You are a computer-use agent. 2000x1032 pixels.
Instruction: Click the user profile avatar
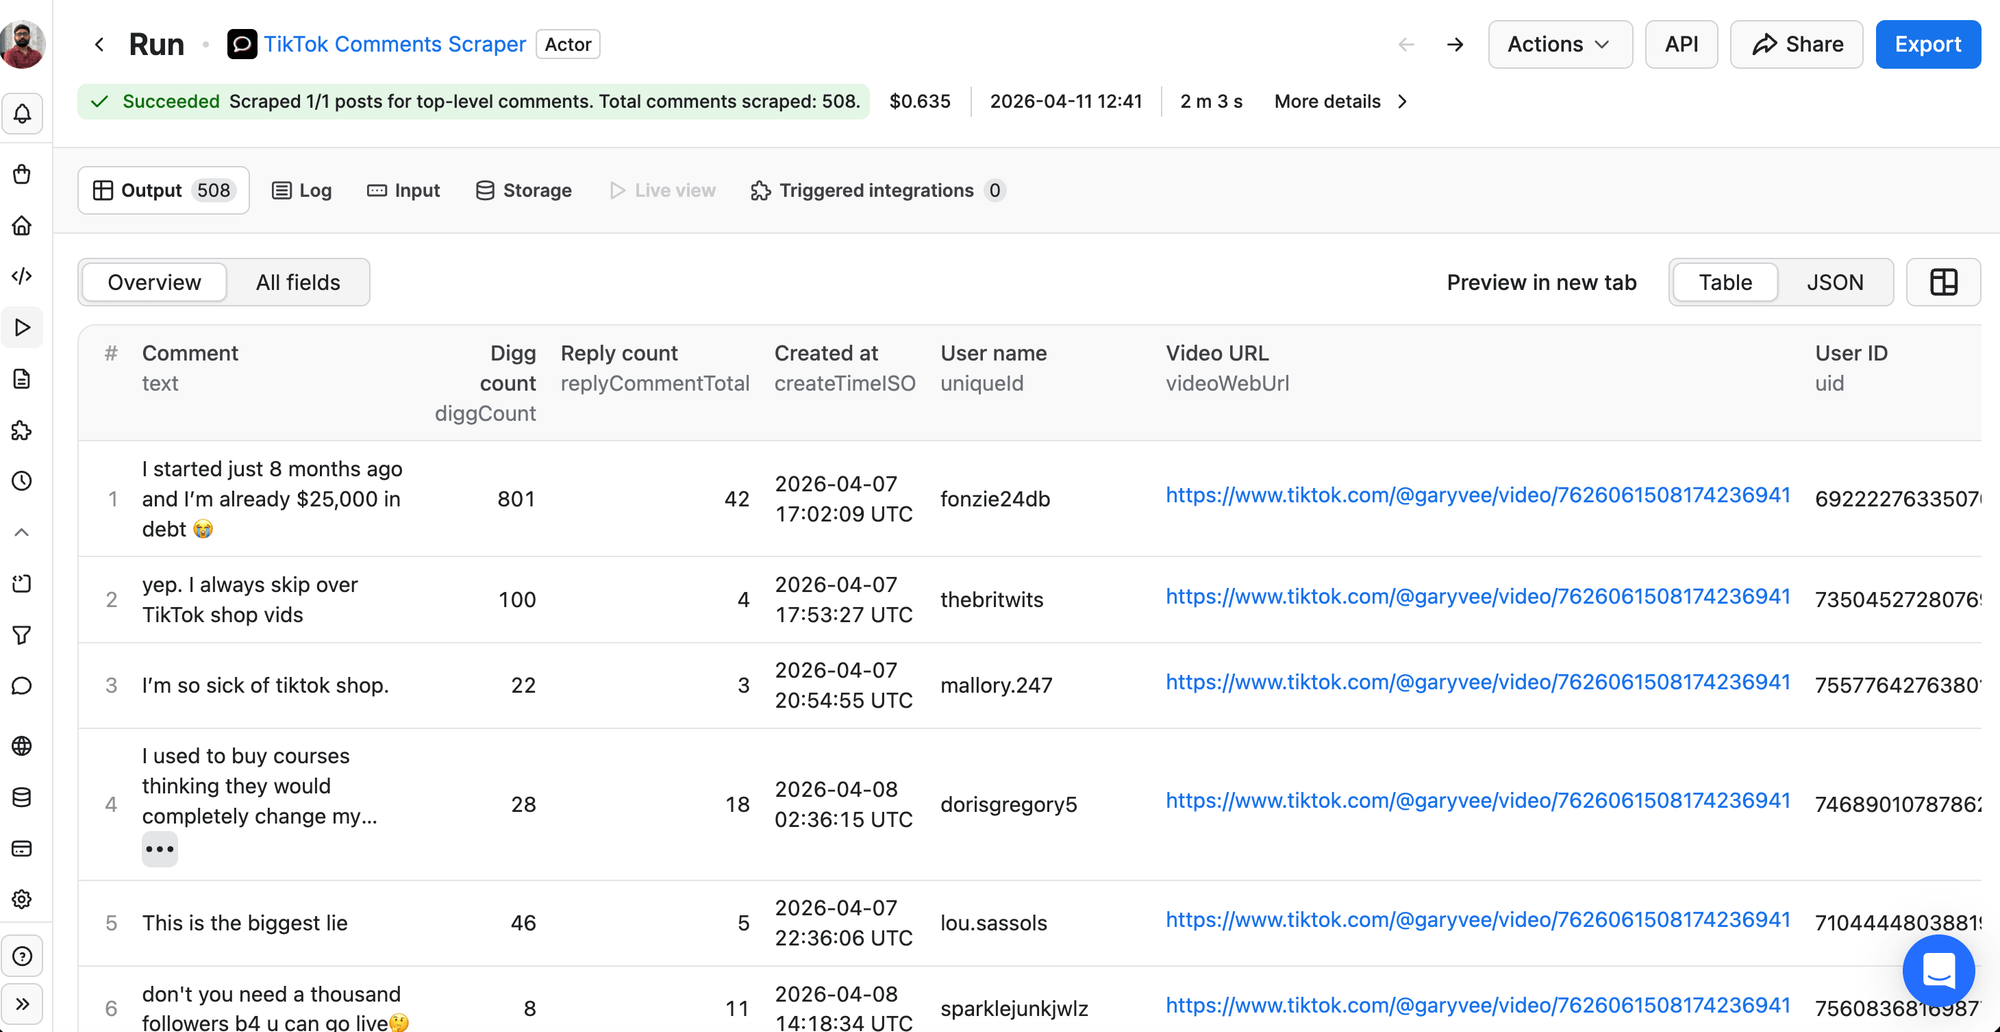pyautogui.click(x=22, y=44)
